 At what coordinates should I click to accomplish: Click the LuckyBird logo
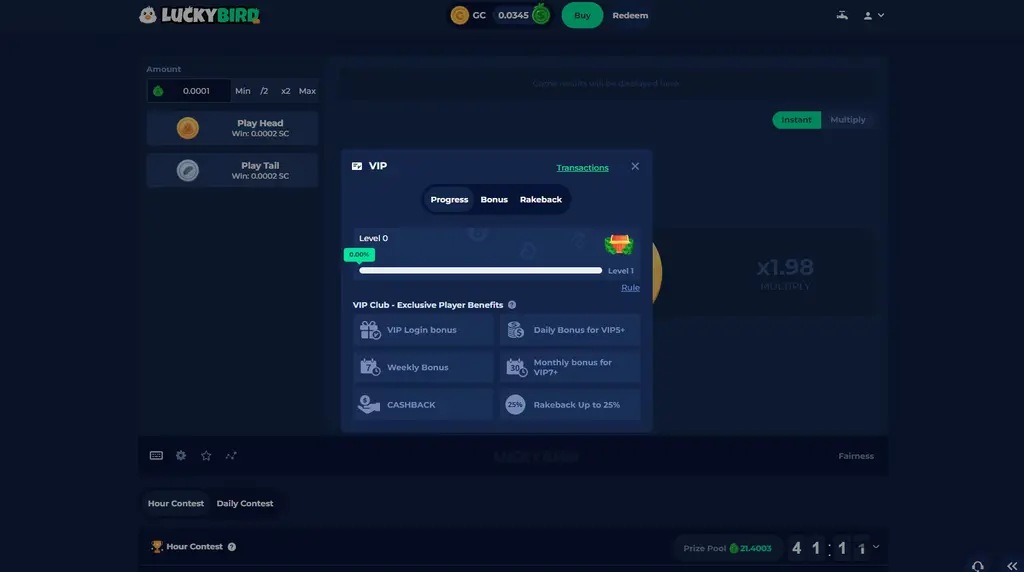click(x=199, y=15)
